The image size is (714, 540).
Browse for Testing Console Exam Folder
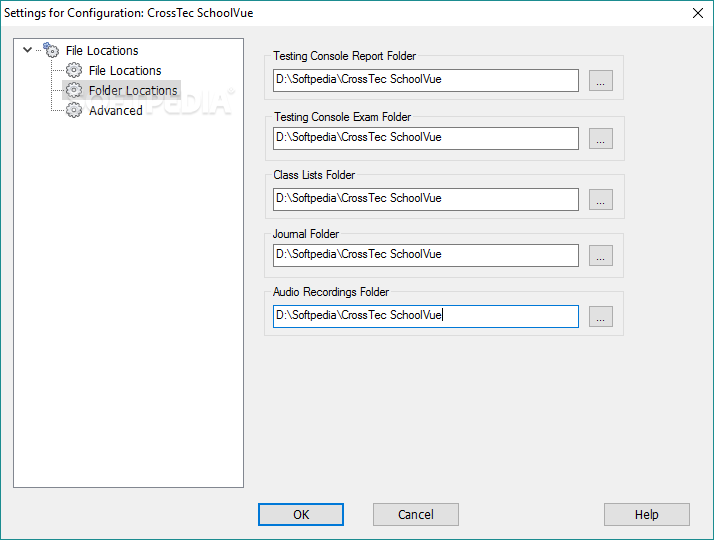pyautogui.click(x=601, y=138)
